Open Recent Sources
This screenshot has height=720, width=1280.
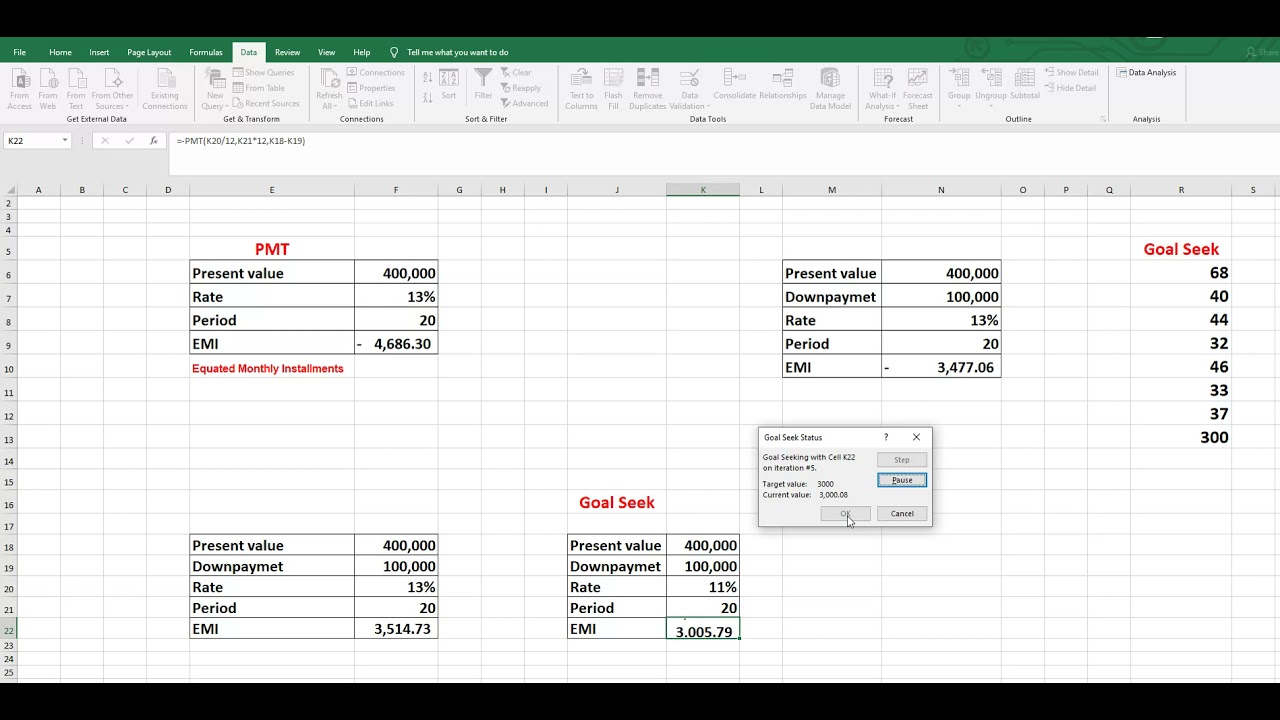[x=265, y=103]
